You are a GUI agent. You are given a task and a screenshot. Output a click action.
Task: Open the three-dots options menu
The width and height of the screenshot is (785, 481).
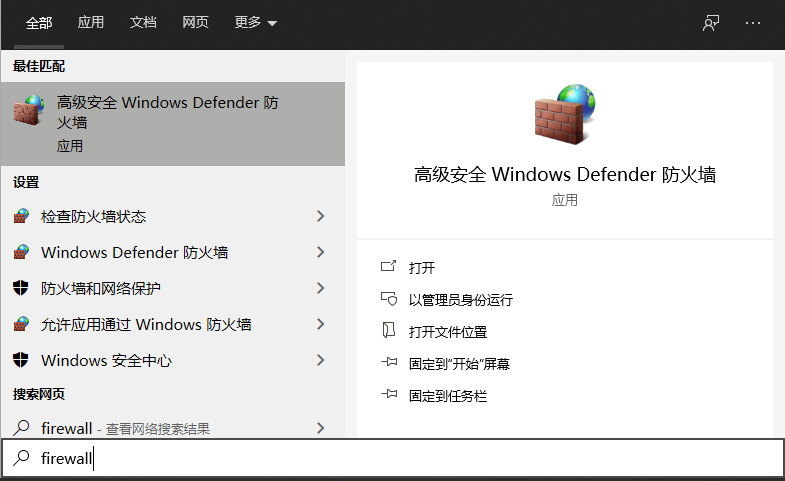[x=752, y=23]
